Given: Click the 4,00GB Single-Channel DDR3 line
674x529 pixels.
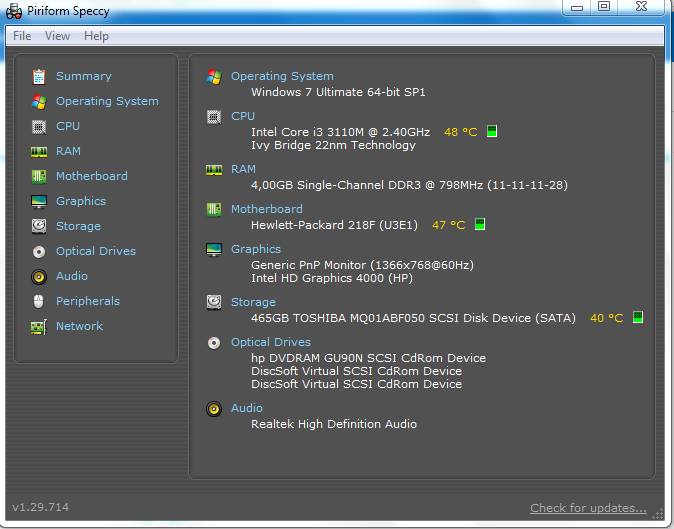Looking at the screenshot, I should [x=409, y=185].
